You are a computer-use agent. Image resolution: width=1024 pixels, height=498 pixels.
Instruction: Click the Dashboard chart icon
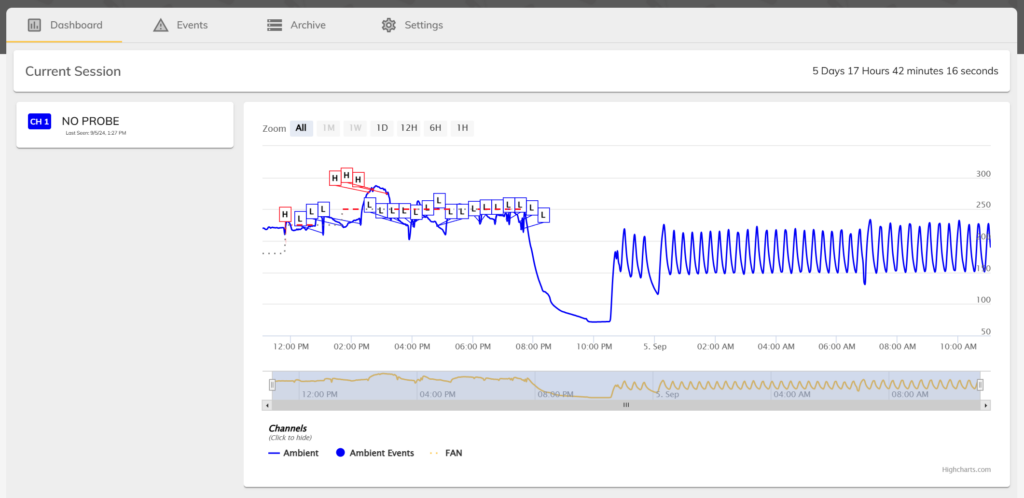point(34,25)
